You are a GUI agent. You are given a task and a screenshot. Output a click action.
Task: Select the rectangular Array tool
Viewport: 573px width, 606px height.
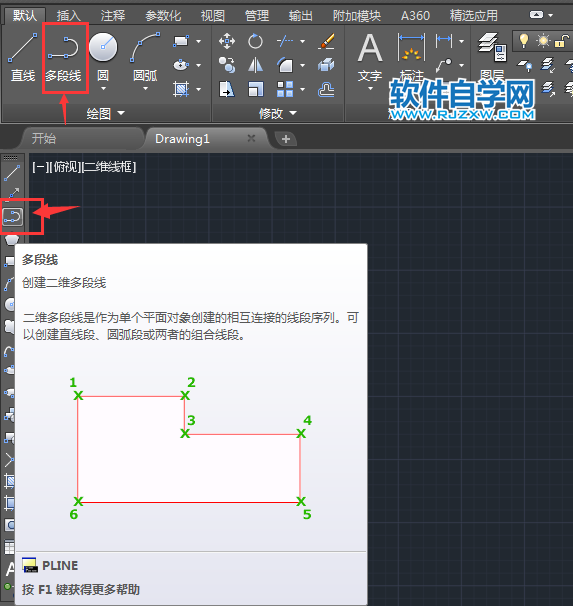pos(285,89)
